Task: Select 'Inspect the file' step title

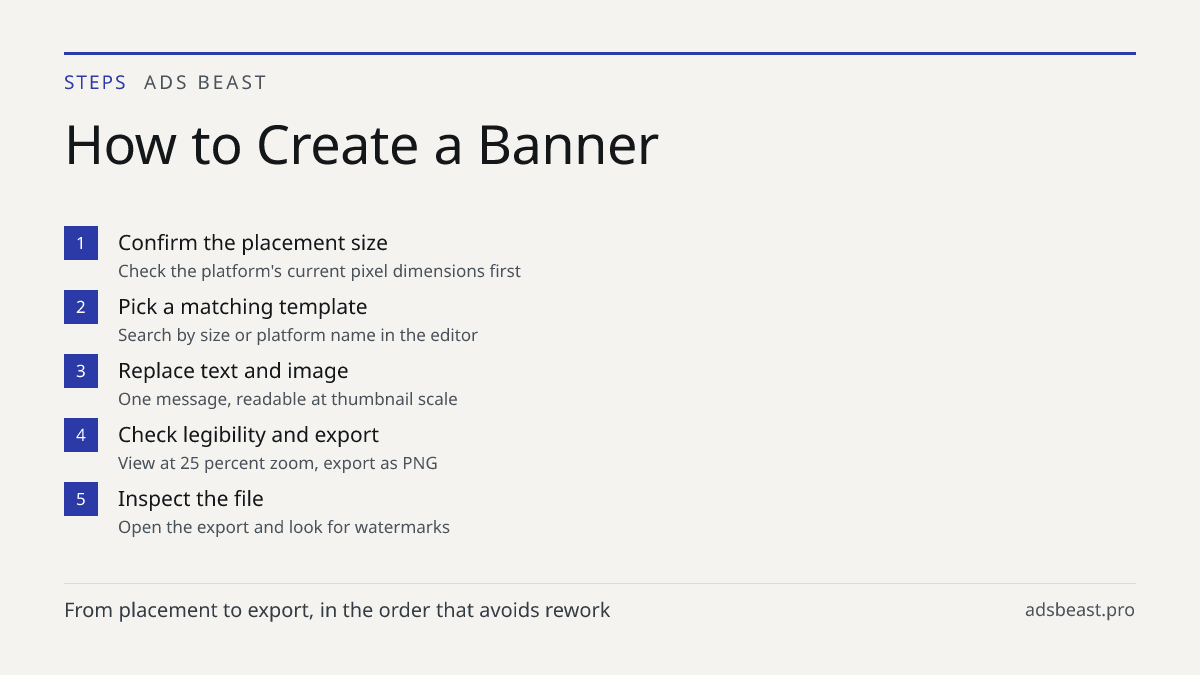Action: click(x=191, y=499)
